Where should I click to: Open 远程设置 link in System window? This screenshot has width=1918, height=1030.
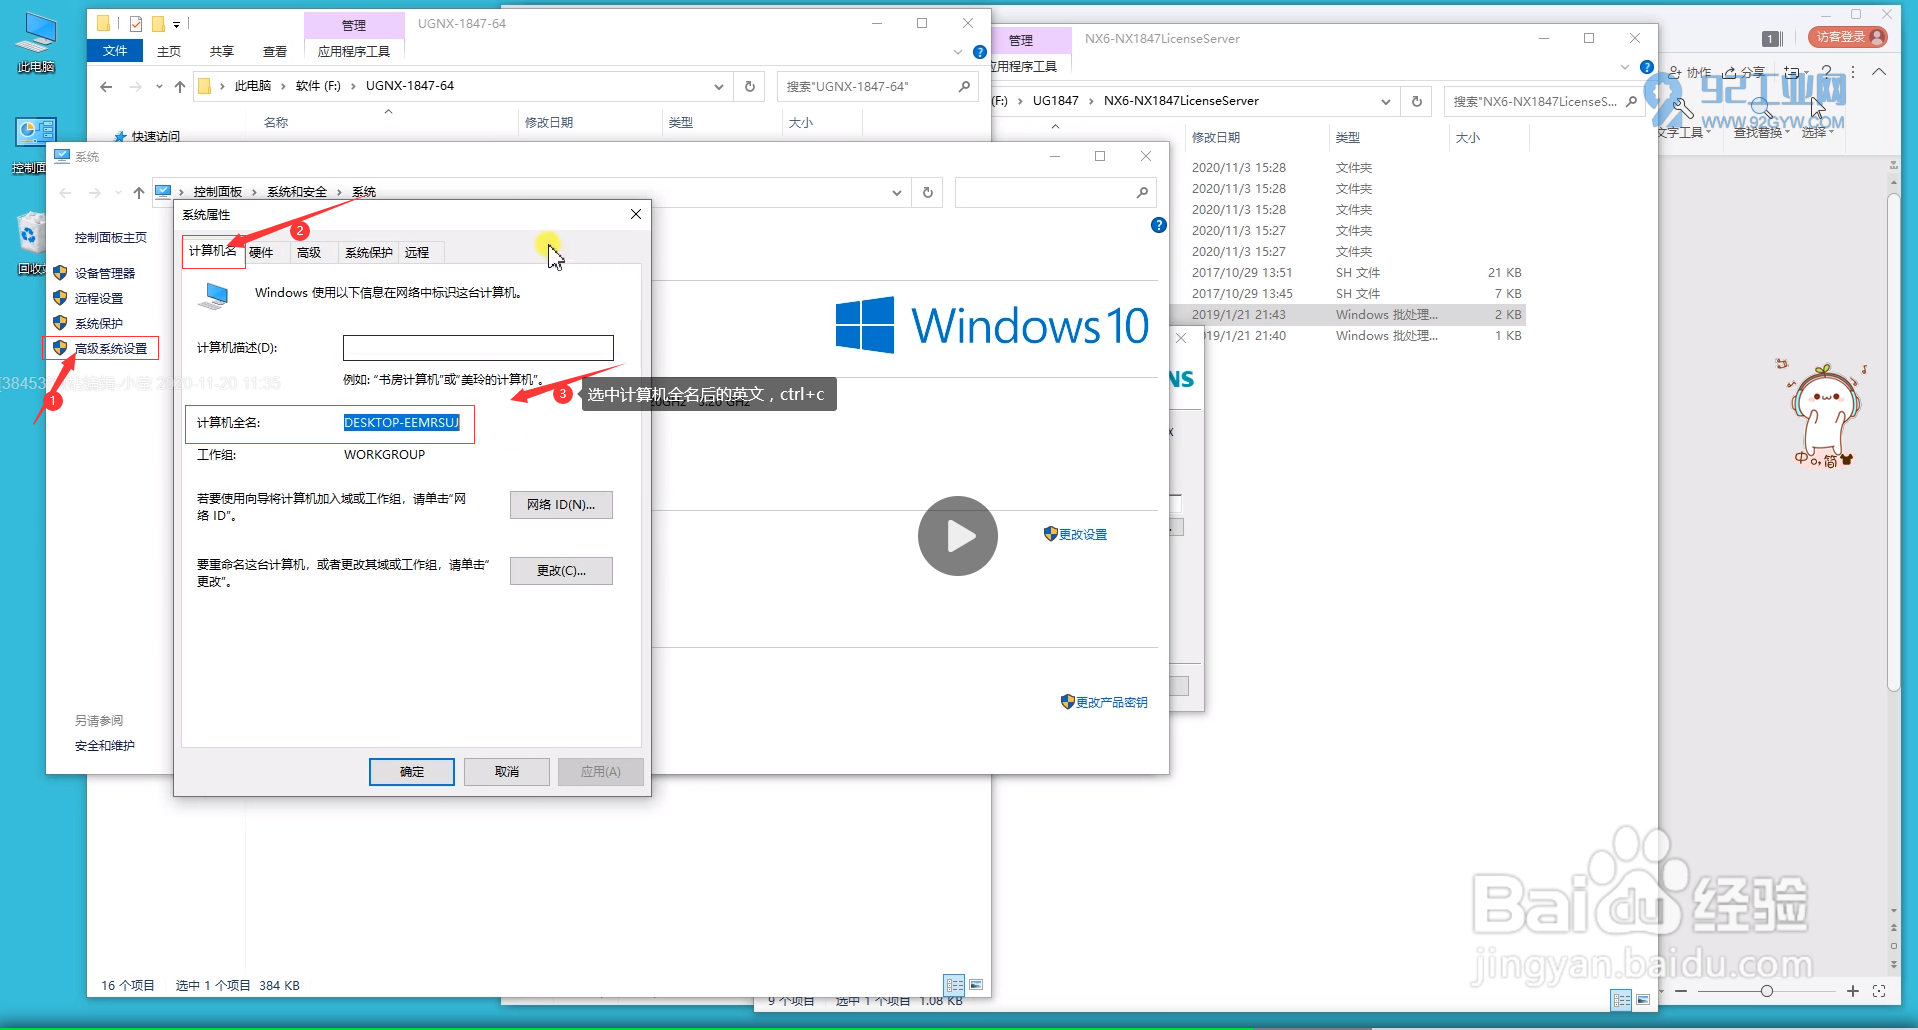99,298
